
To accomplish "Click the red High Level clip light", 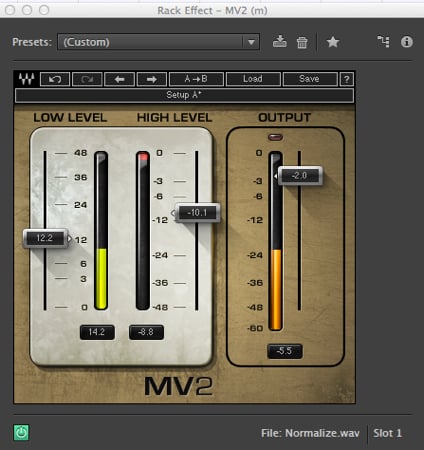I will pyautogui.click(x=143, y=156).
